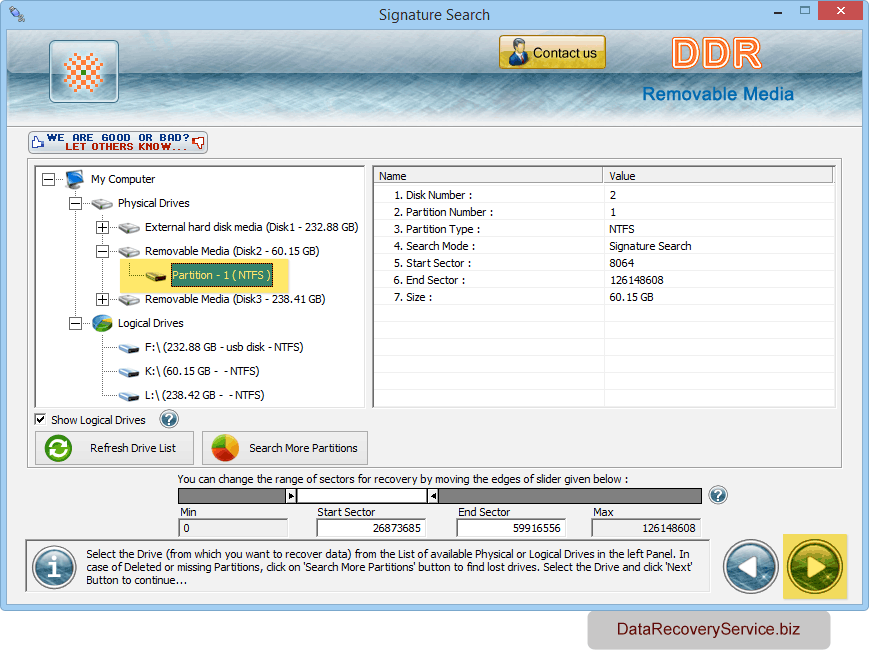Screen dimensions: 869x650
Task: Click the Max sector field
Action: [646, 528]
